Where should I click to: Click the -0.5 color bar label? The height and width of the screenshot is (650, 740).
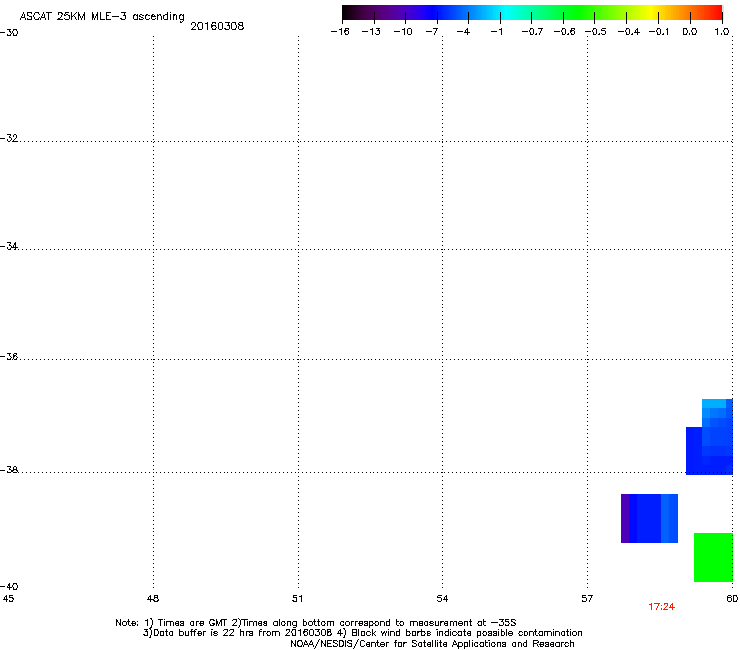pos(596,32)
